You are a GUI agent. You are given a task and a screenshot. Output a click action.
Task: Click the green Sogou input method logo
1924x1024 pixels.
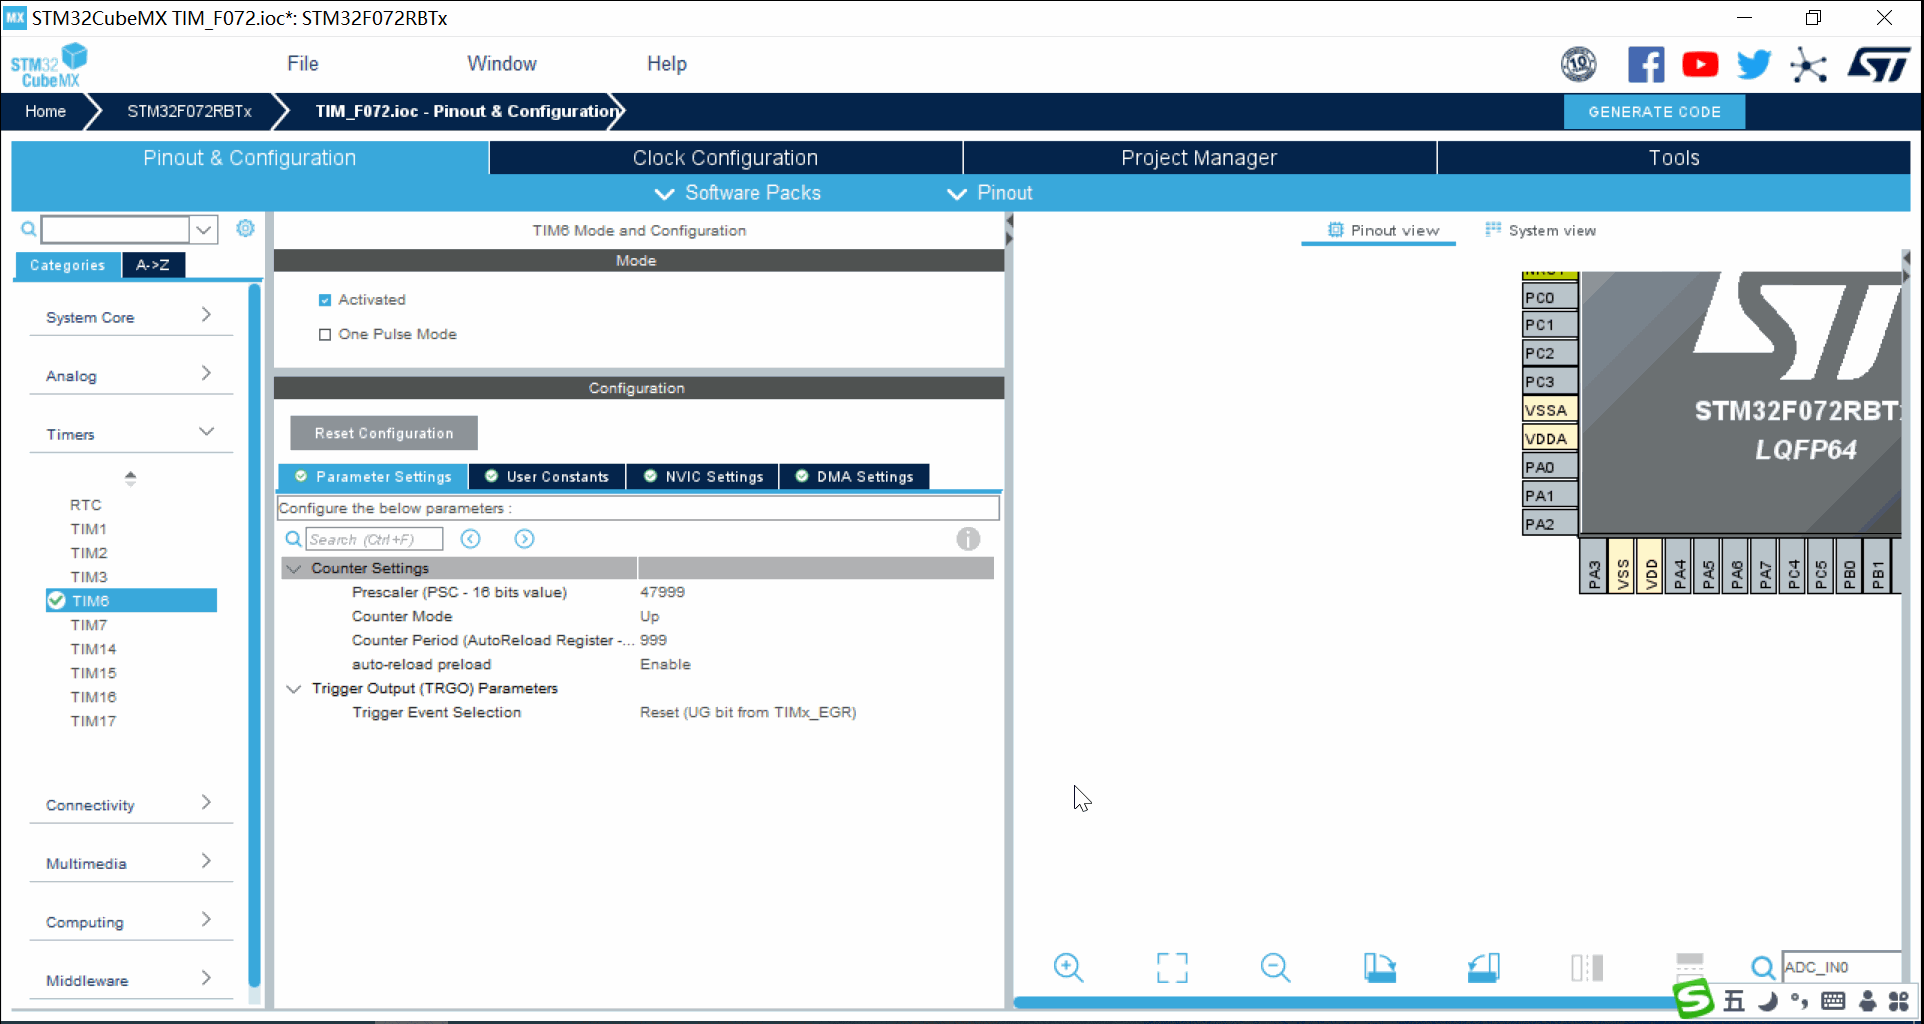[1693, 999]
